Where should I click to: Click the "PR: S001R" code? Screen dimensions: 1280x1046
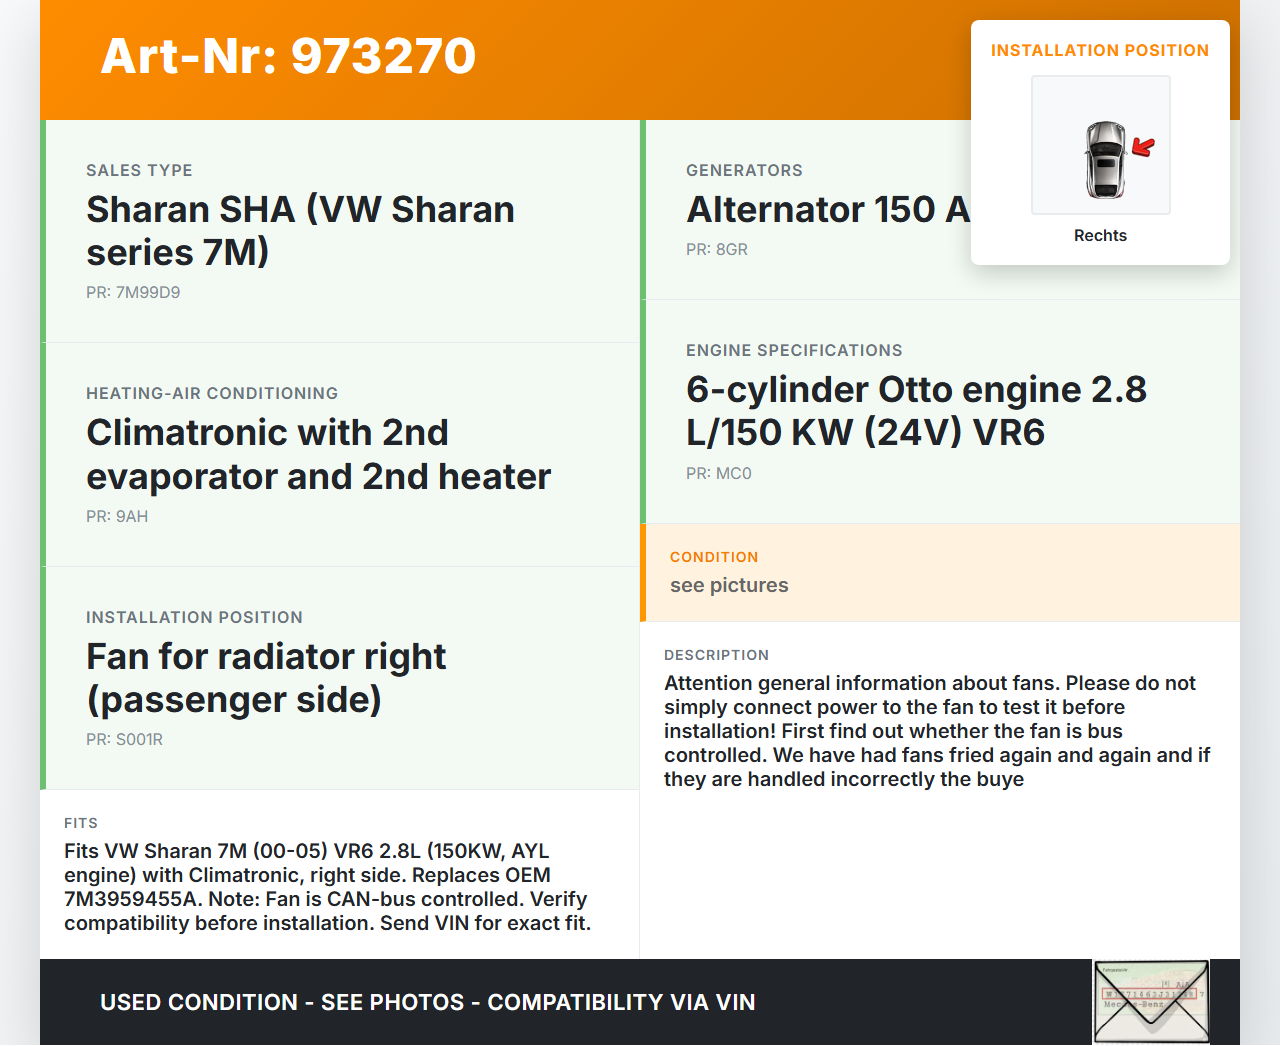(124, 740)
